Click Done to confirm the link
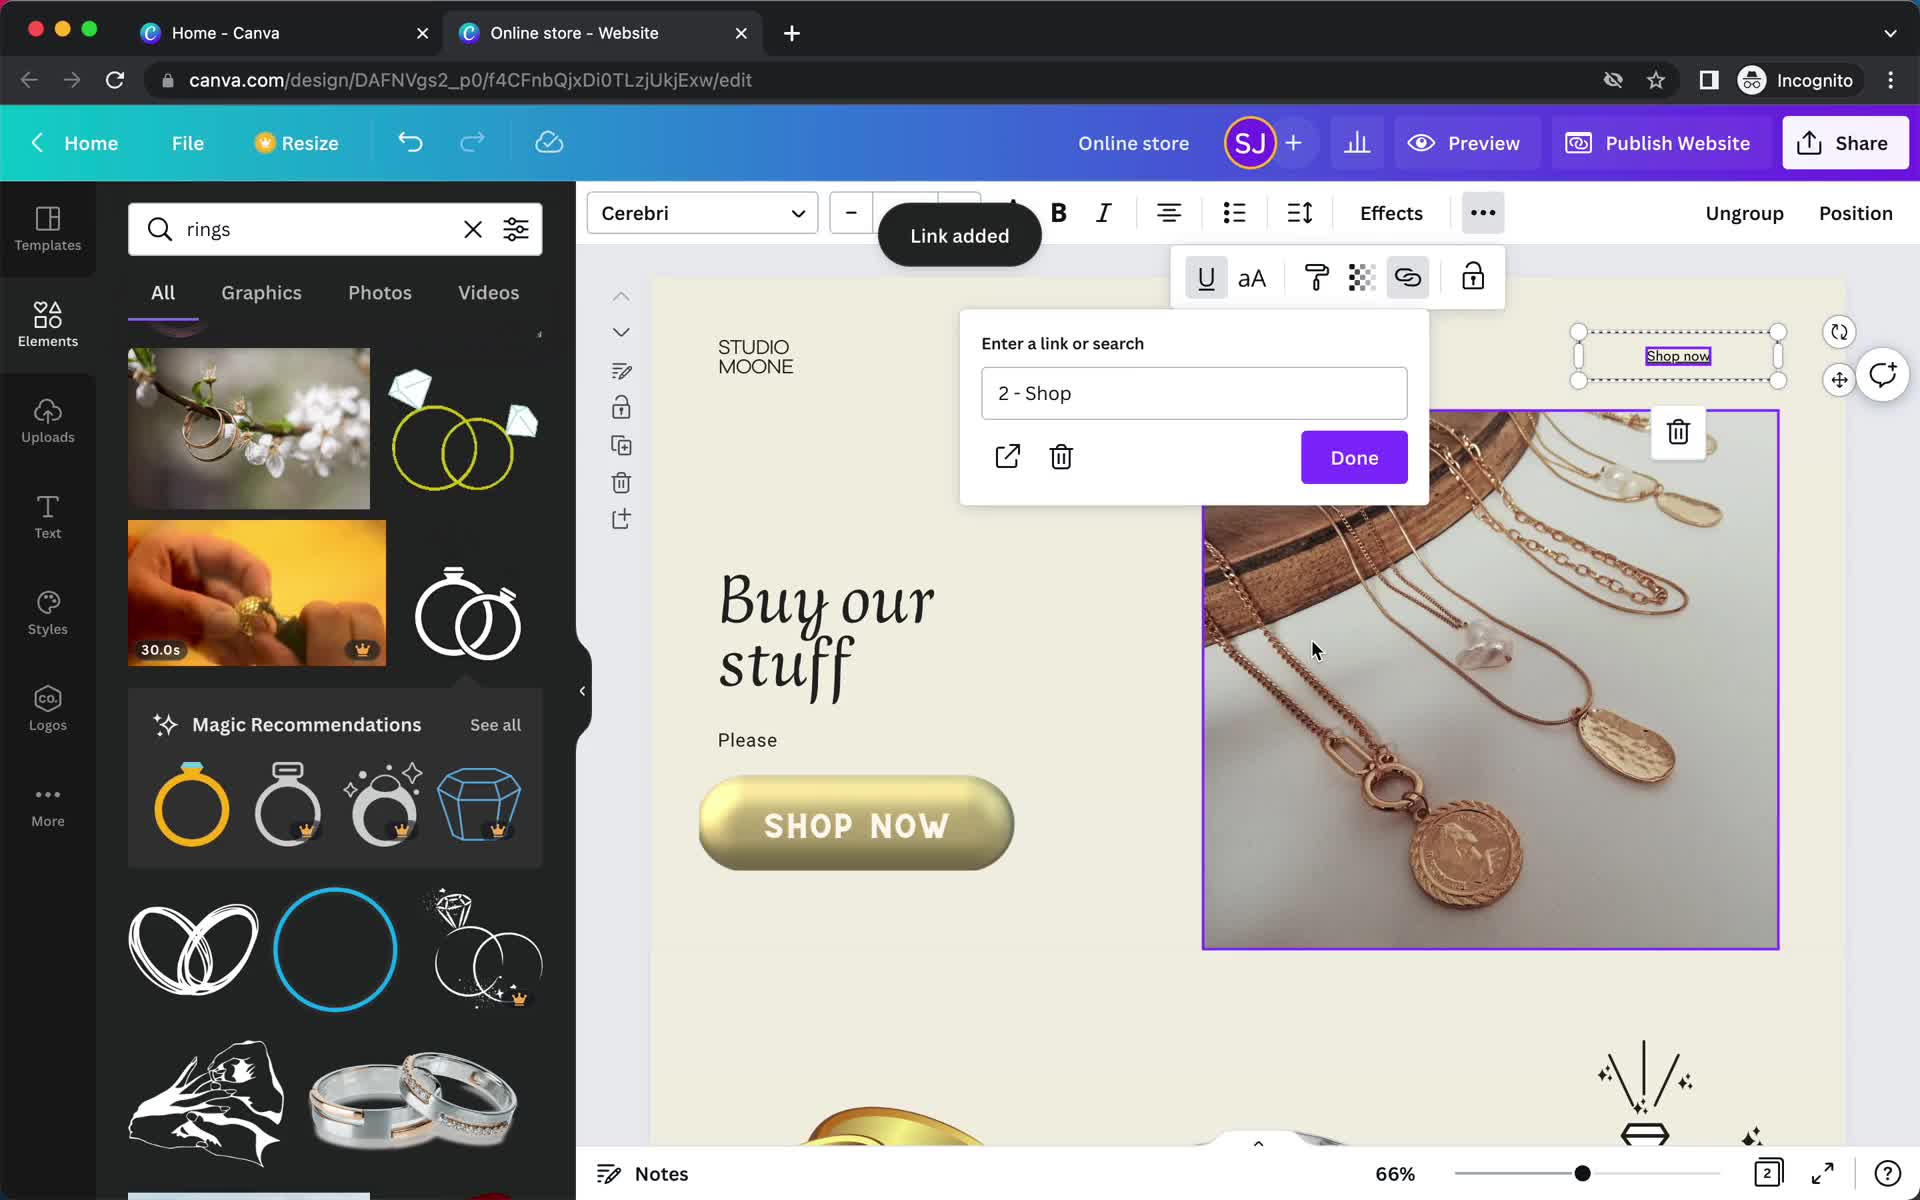The width and height of the screenshot is (1920, 1200). 1355,456
